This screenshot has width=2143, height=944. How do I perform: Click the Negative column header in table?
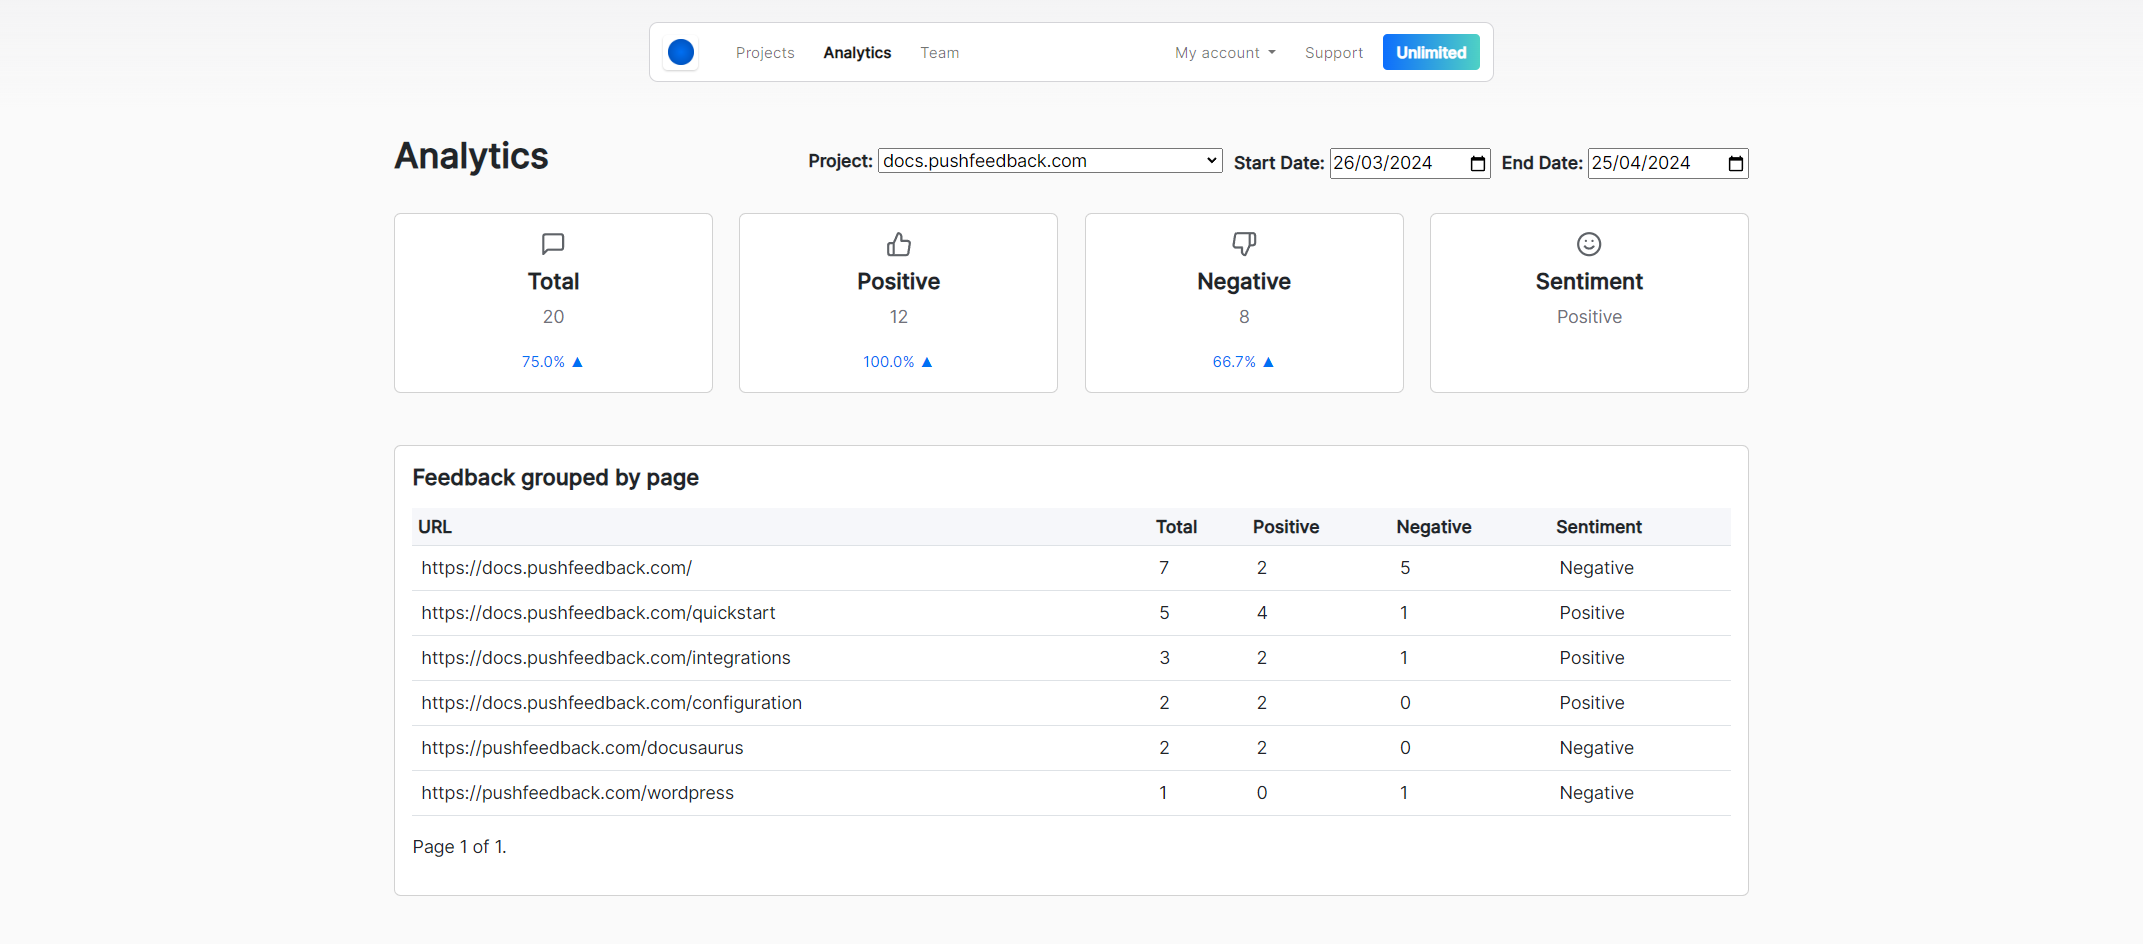1434,527
